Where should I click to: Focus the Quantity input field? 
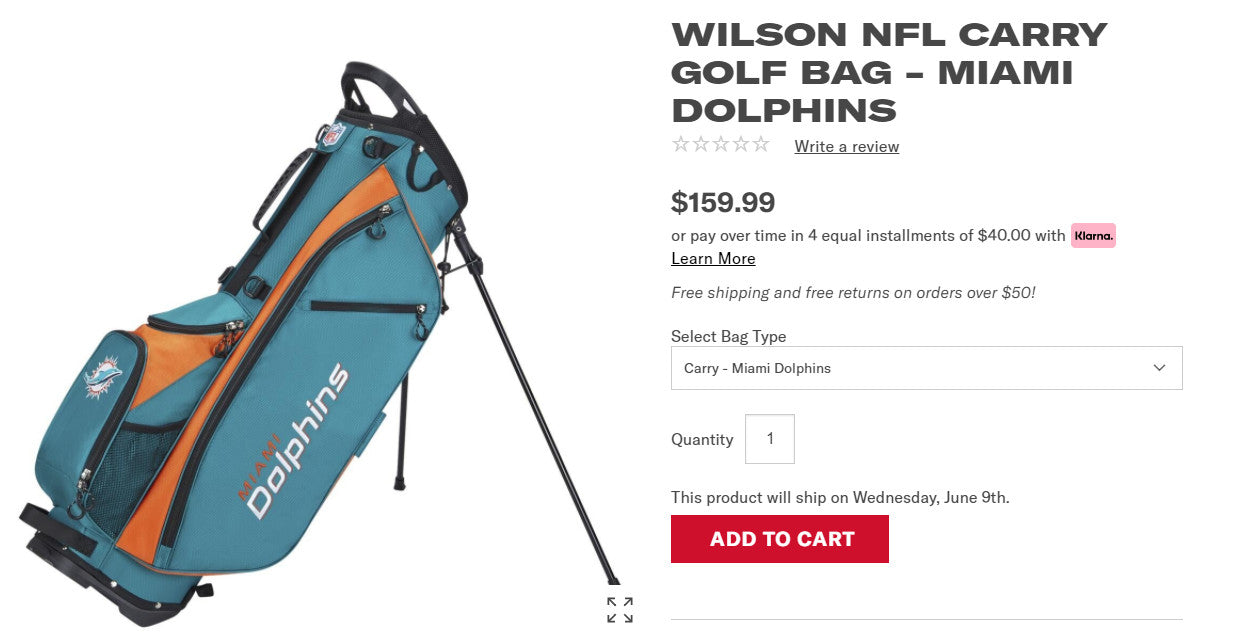pyautogui.click(x=770, y=439)
